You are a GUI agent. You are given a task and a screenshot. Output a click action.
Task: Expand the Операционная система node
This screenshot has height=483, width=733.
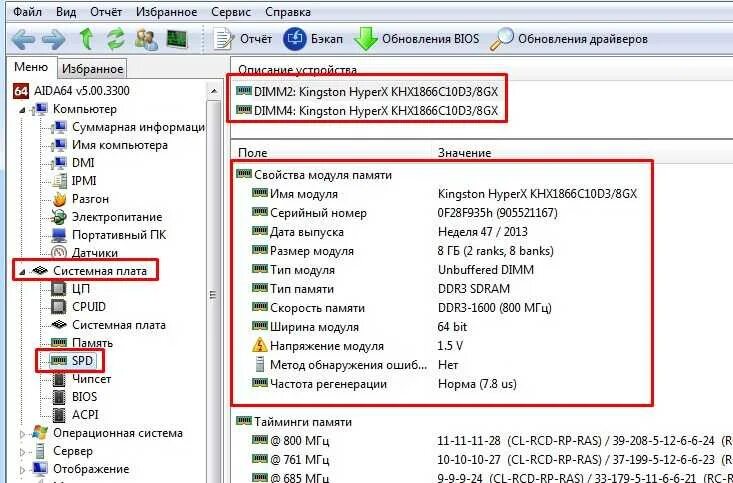[x=22, y=434]
